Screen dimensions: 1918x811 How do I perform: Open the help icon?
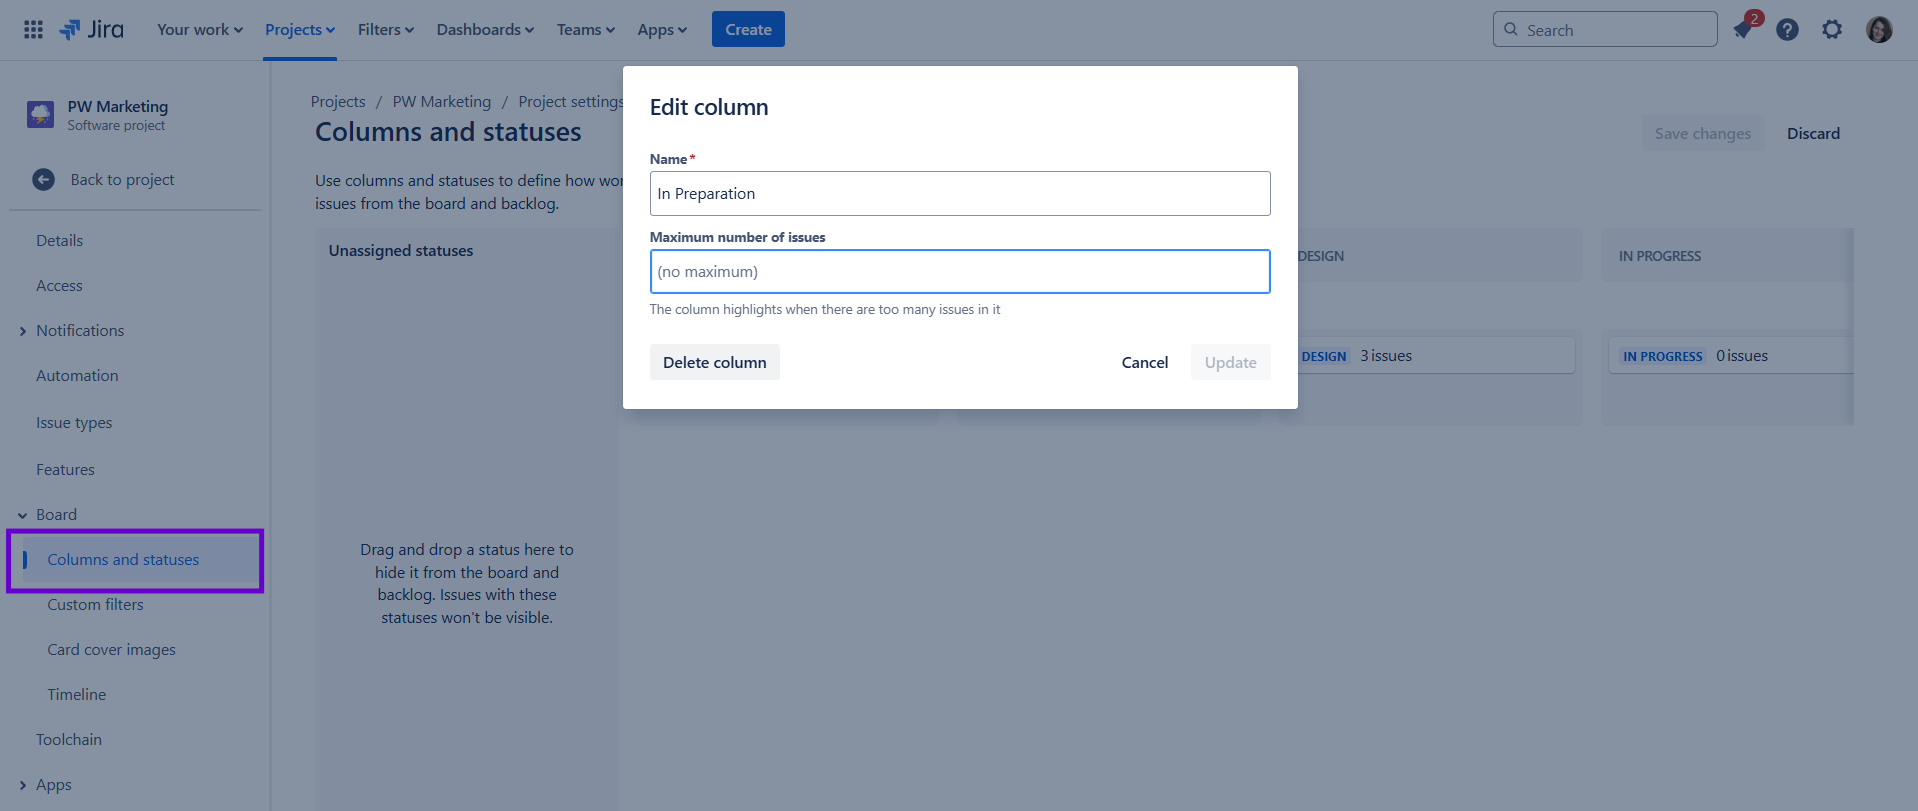[1787, 30]
